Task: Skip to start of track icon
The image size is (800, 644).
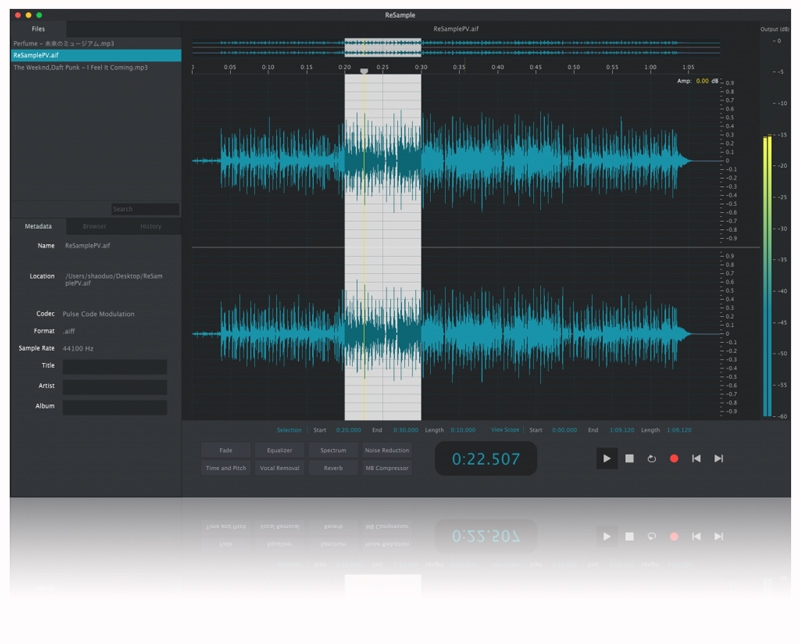Action: 696,458
